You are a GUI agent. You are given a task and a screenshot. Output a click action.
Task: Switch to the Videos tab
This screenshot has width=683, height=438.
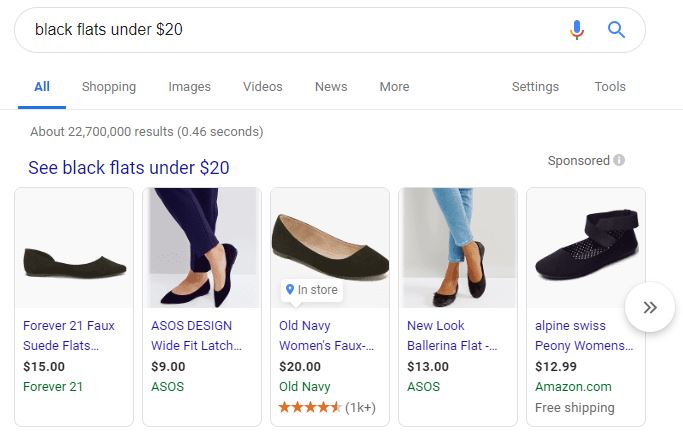point(263,87)
